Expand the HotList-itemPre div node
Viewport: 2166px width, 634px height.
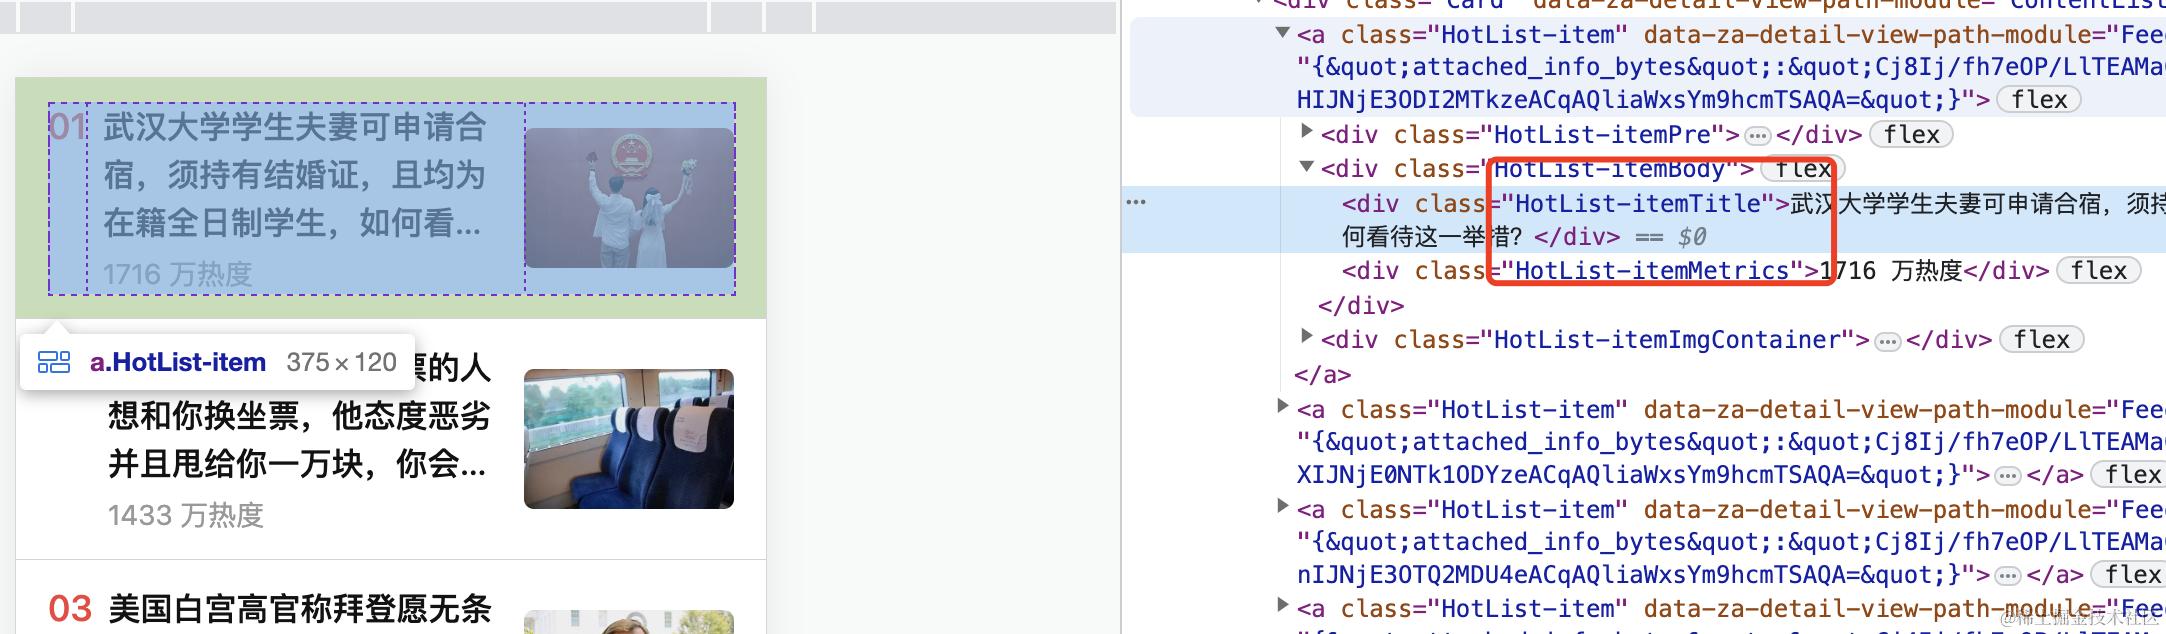(1306, 131)
